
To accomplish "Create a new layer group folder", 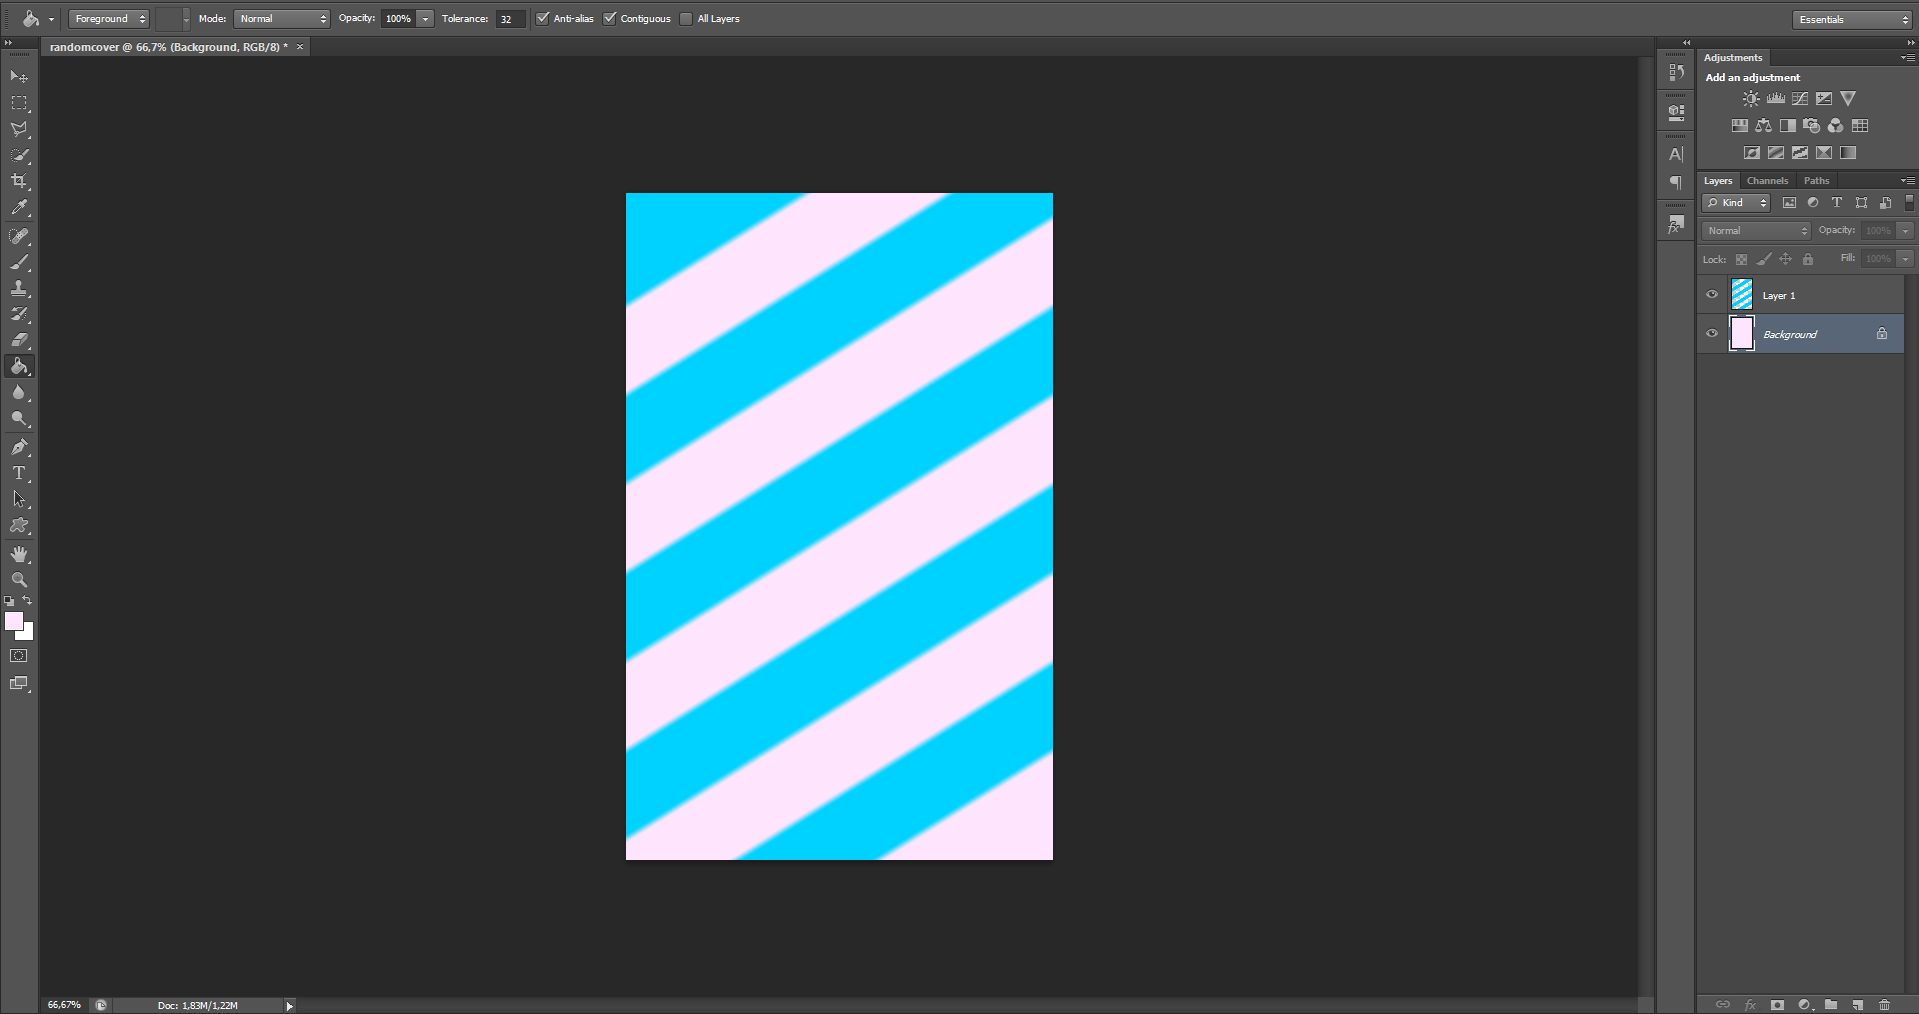I will [x=1831, y=1005].
